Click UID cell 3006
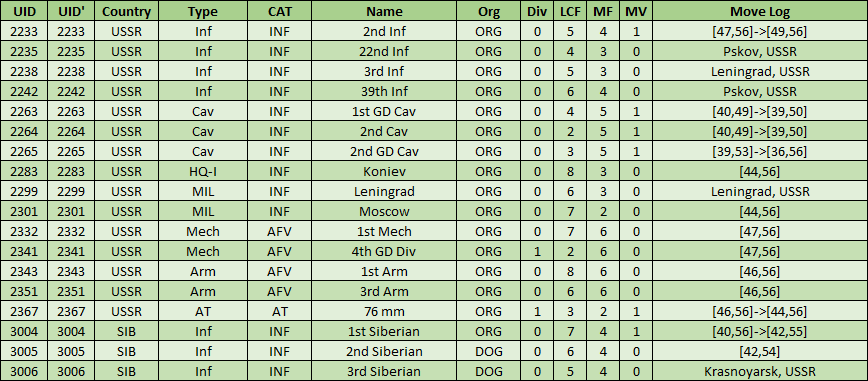This screenshot has height=381, width=868. click(x=24, y=371)
